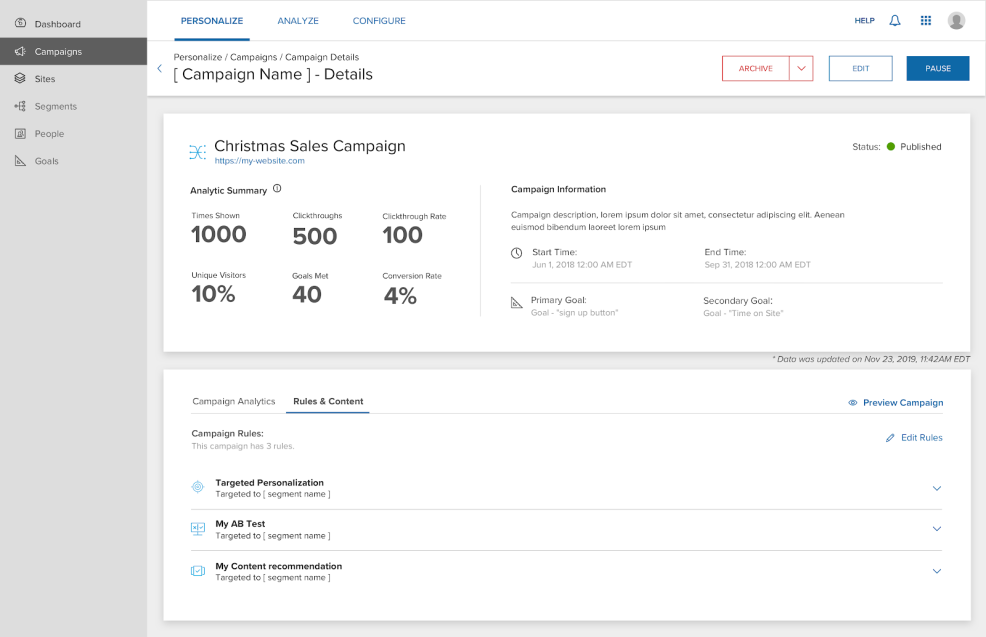Open the Archive dropdown arrow
The image size is (986, 637).
pos(801,68)
